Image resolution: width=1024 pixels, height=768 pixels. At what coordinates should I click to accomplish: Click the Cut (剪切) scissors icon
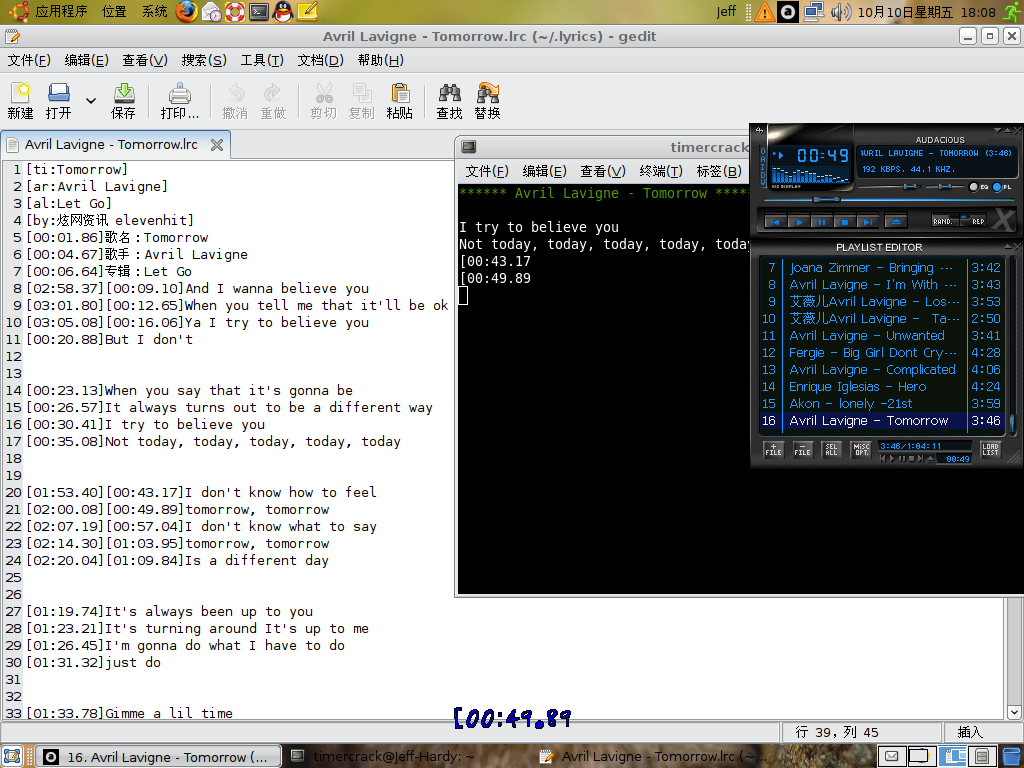(323, 101)
